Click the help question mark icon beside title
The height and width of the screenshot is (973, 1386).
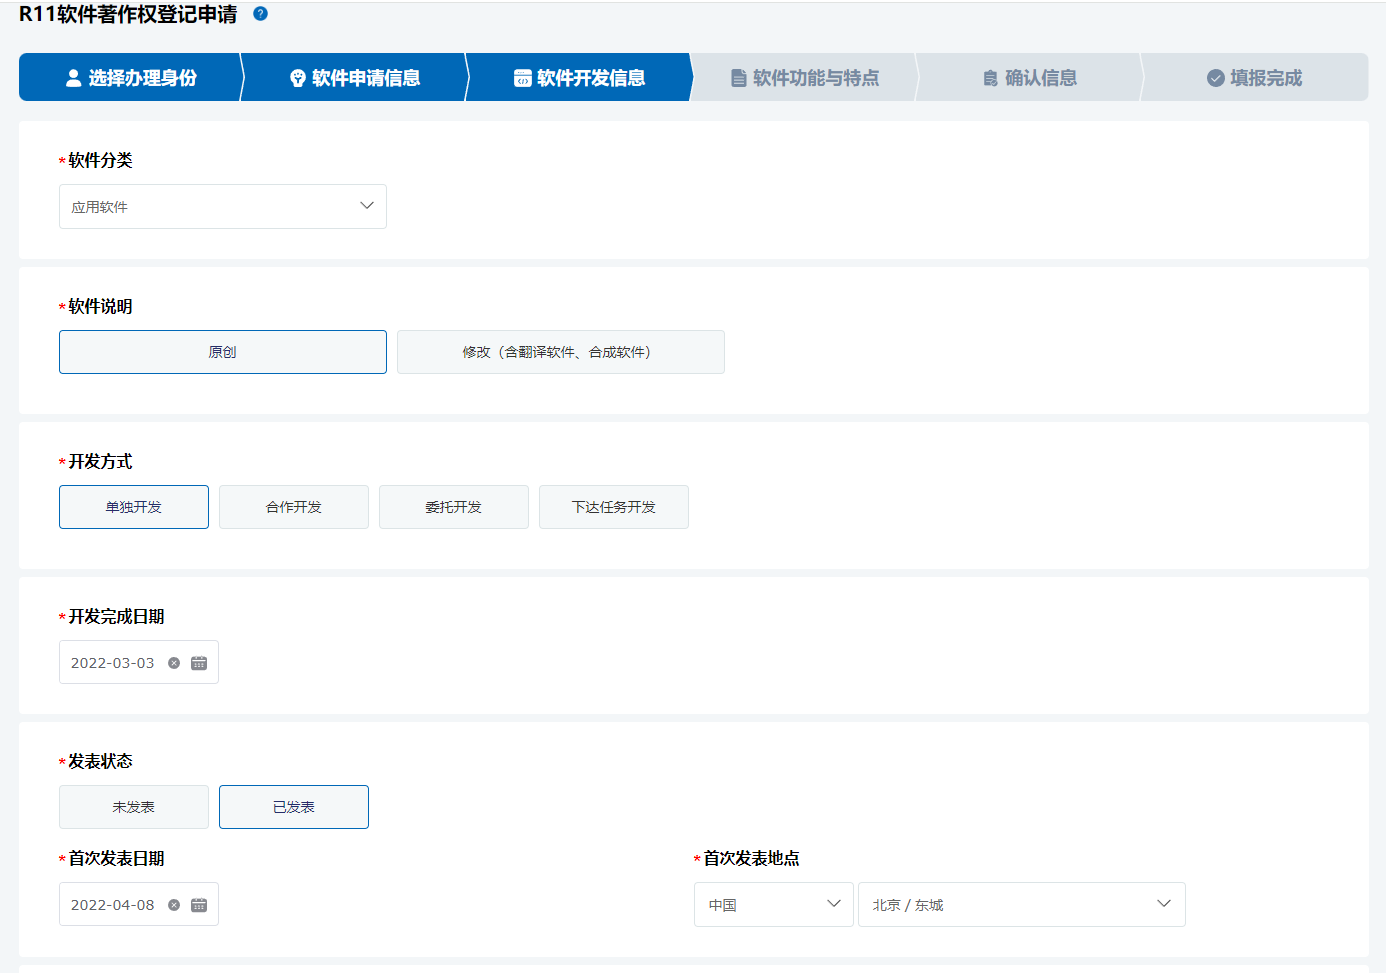point(260,14)
